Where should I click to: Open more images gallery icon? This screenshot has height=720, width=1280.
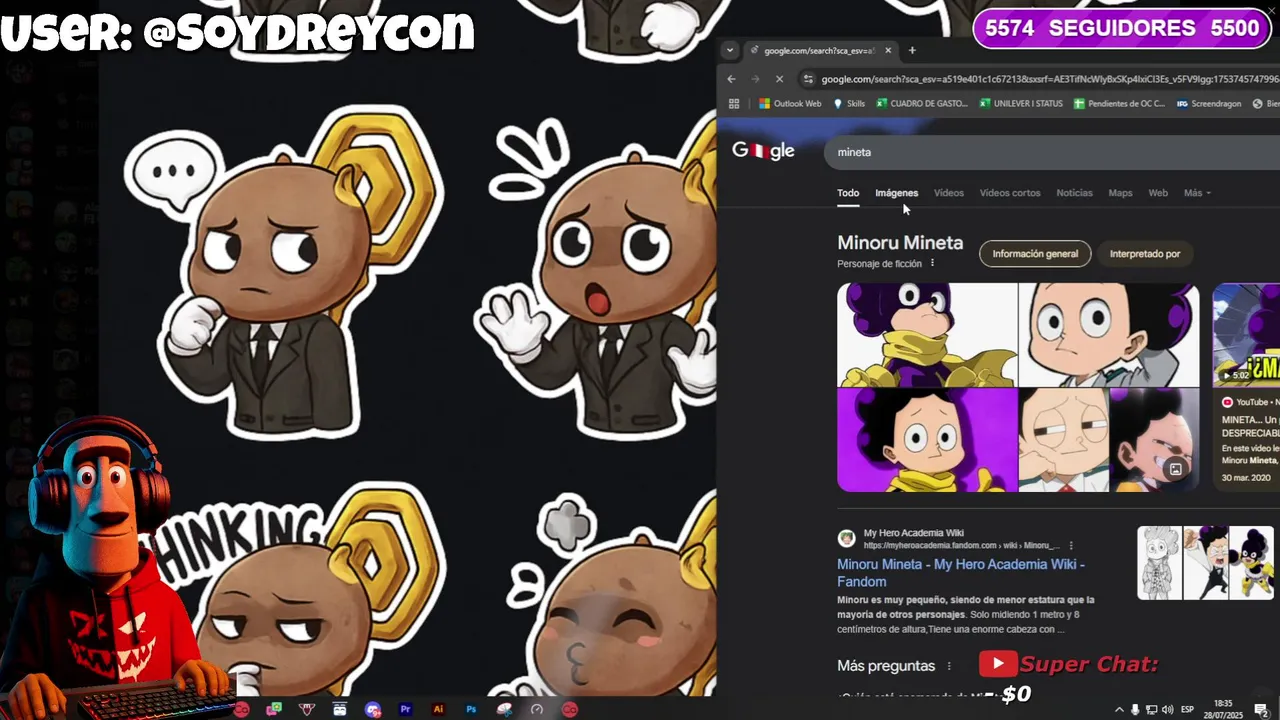point(1176,469)
